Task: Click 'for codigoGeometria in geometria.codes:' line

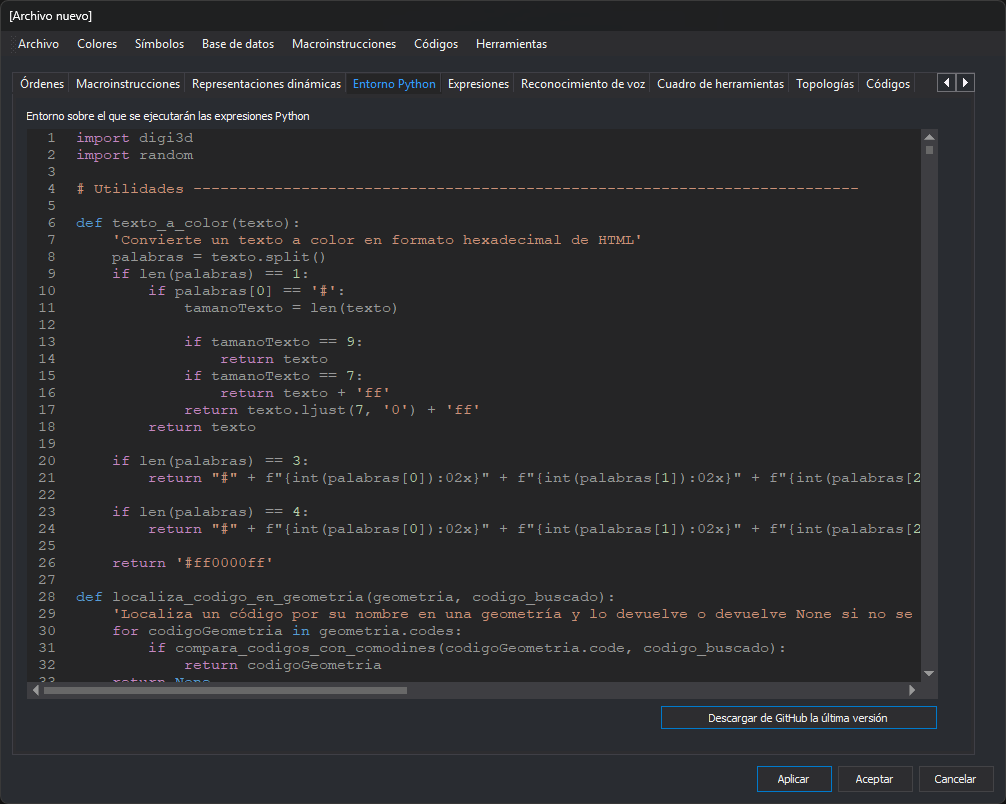Action: pyautogui.click(x=287, y=631)
